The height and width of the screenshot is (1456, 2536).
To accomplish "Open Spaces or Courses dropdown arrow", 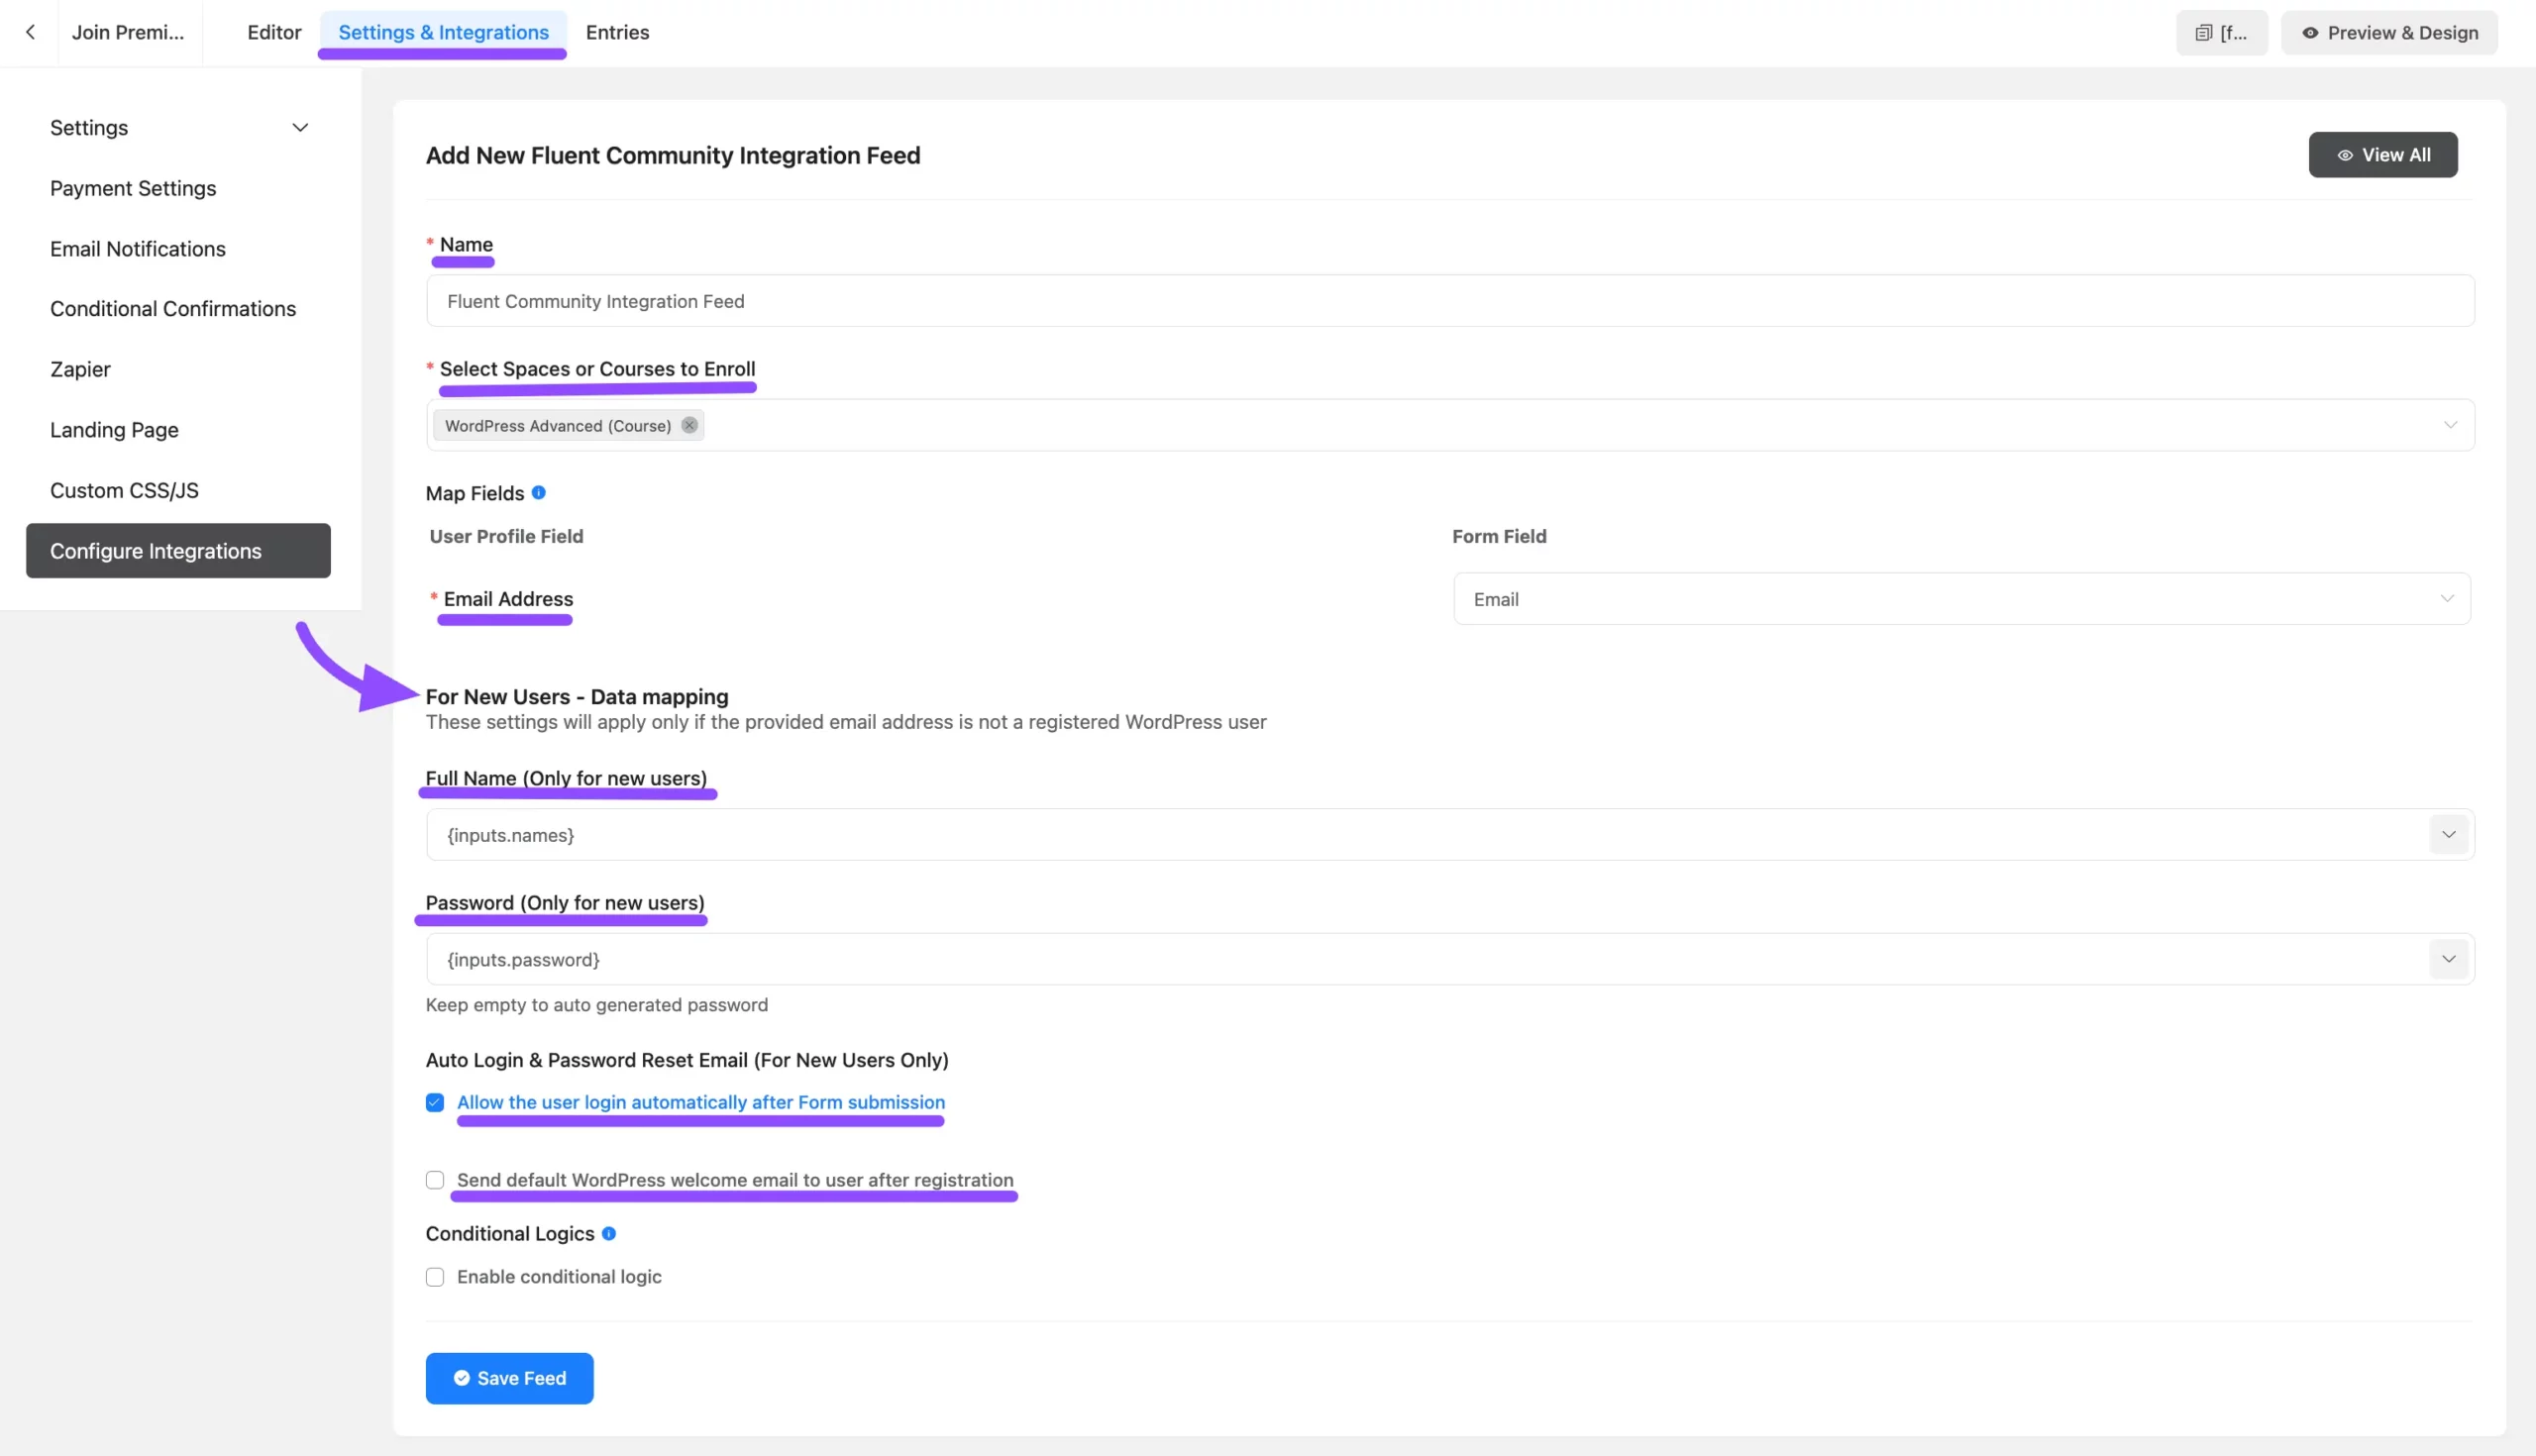I will (x=2450, y=425).
